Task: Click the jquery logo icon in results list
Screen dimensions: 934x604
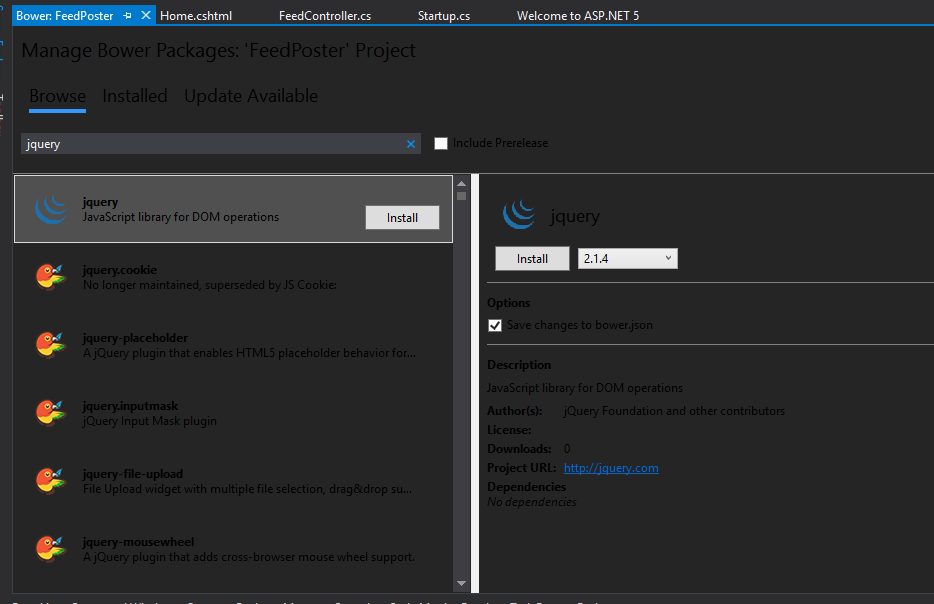Action: click(50, 209)
